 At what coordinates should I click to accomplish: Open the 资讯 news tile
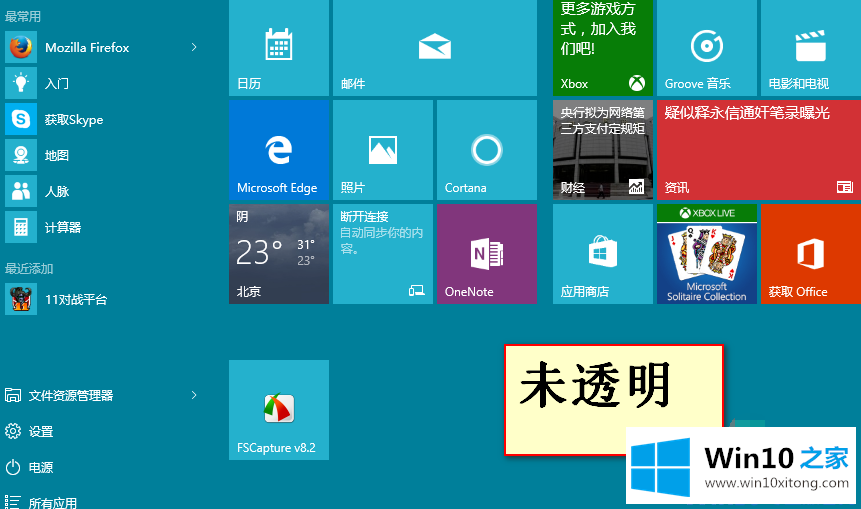coord(759,150)
